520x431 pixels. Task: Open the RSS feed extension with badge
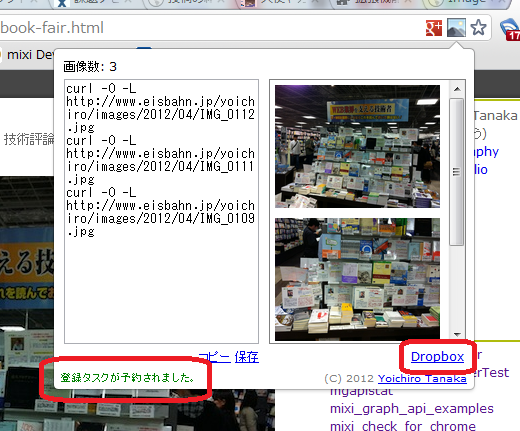pos(510,30)
